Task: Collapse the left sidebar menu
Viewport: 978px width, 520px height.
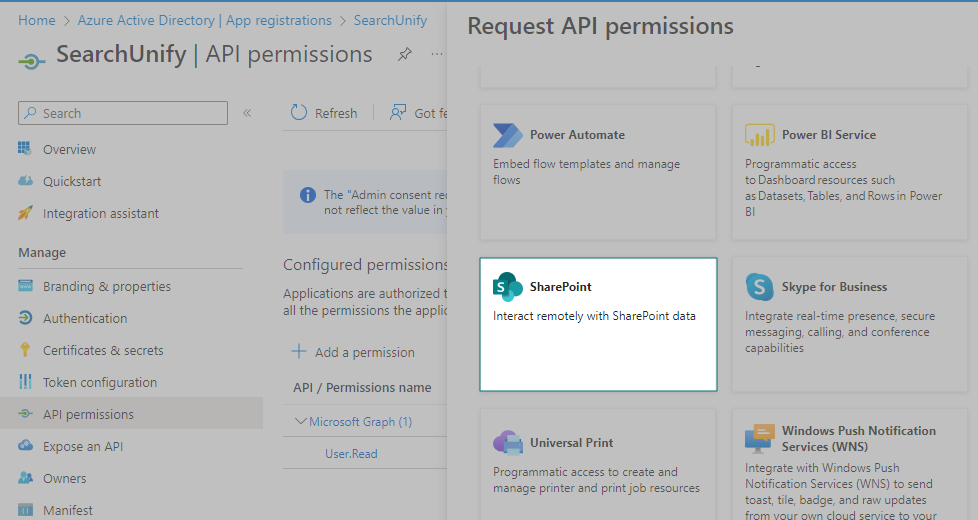Action: [247, 113]
